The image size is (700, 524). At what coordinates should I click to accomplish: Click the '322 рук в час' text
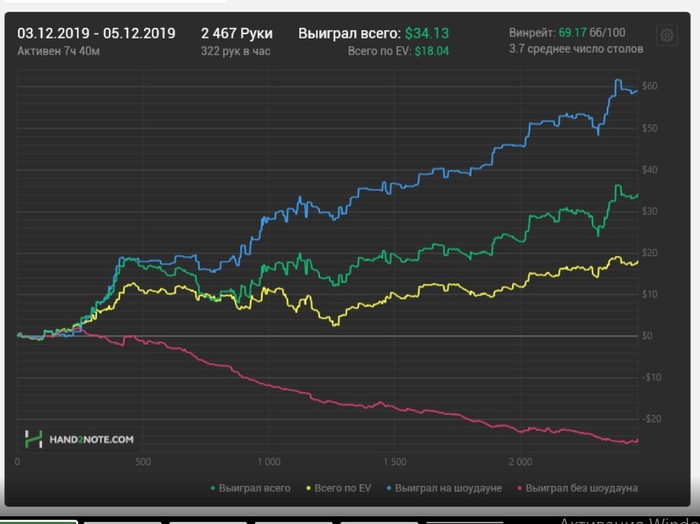tap(236, 51)
